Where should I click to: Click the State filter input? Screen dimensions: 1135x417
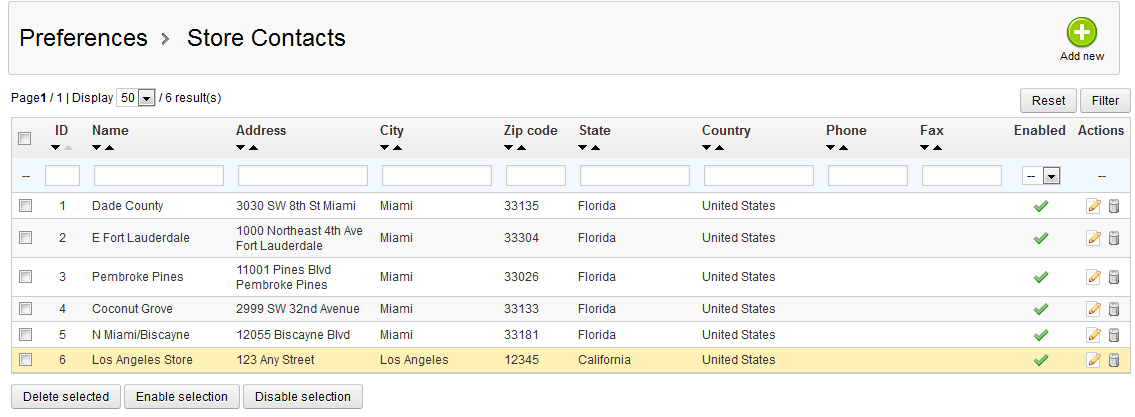(635, 176)
